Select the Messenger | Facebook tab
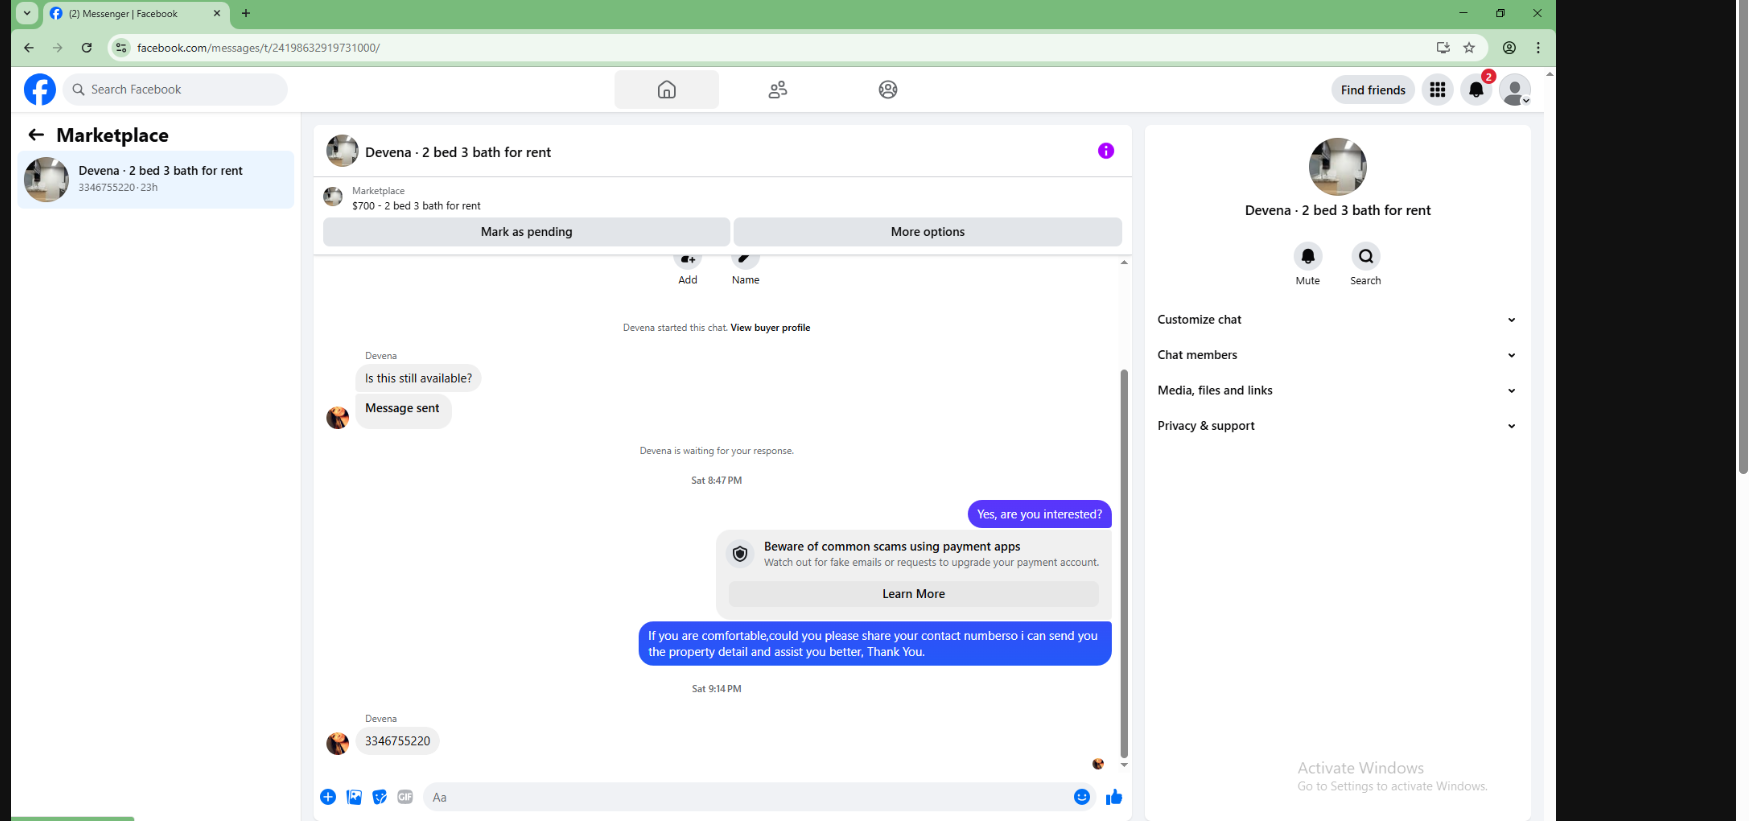This screenshot has height=821, width=1749. pyautogui.click(x=136, y=14)
